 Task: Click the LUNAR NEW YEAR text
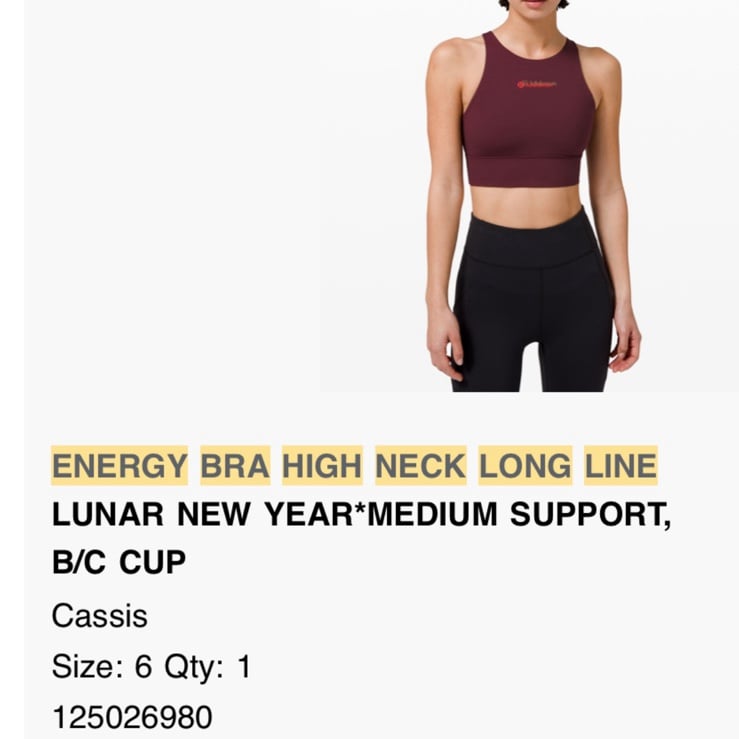pyautogui.click(x=203, y=514)
